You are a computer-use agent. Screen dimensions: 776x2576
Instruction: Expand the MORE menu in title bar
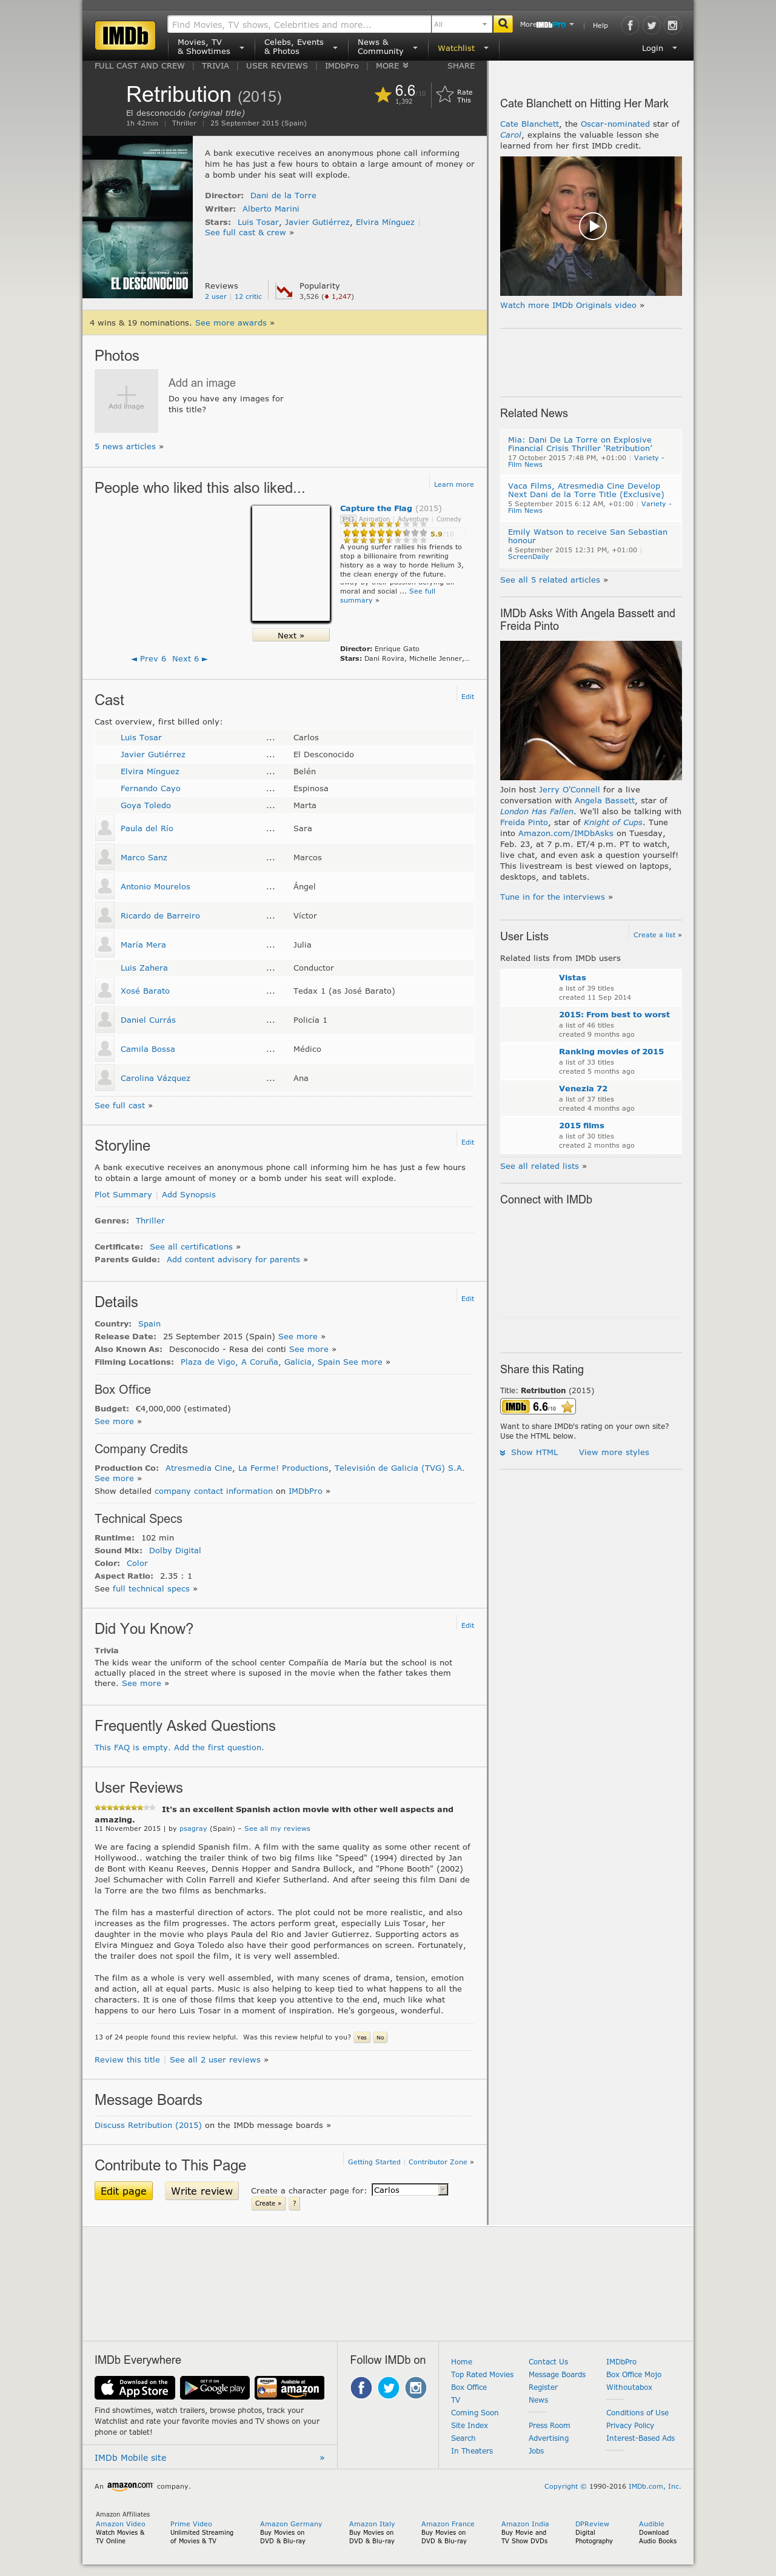pyautogui.click(x=391, y=66)
